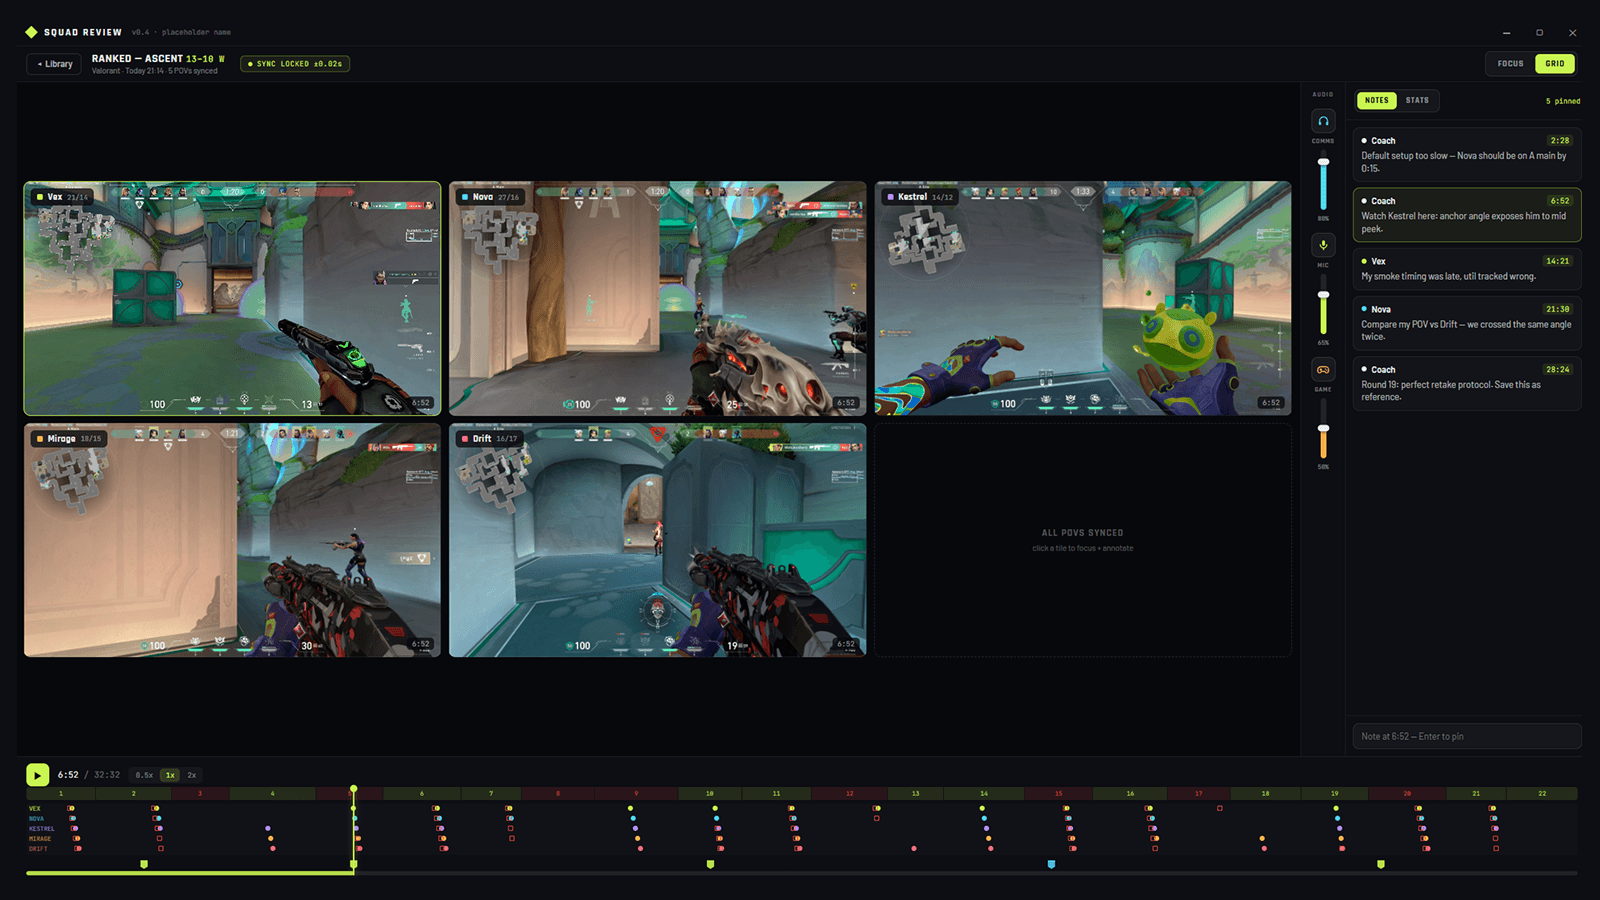Select the MIRAGE timeline row label

(39, 838)
